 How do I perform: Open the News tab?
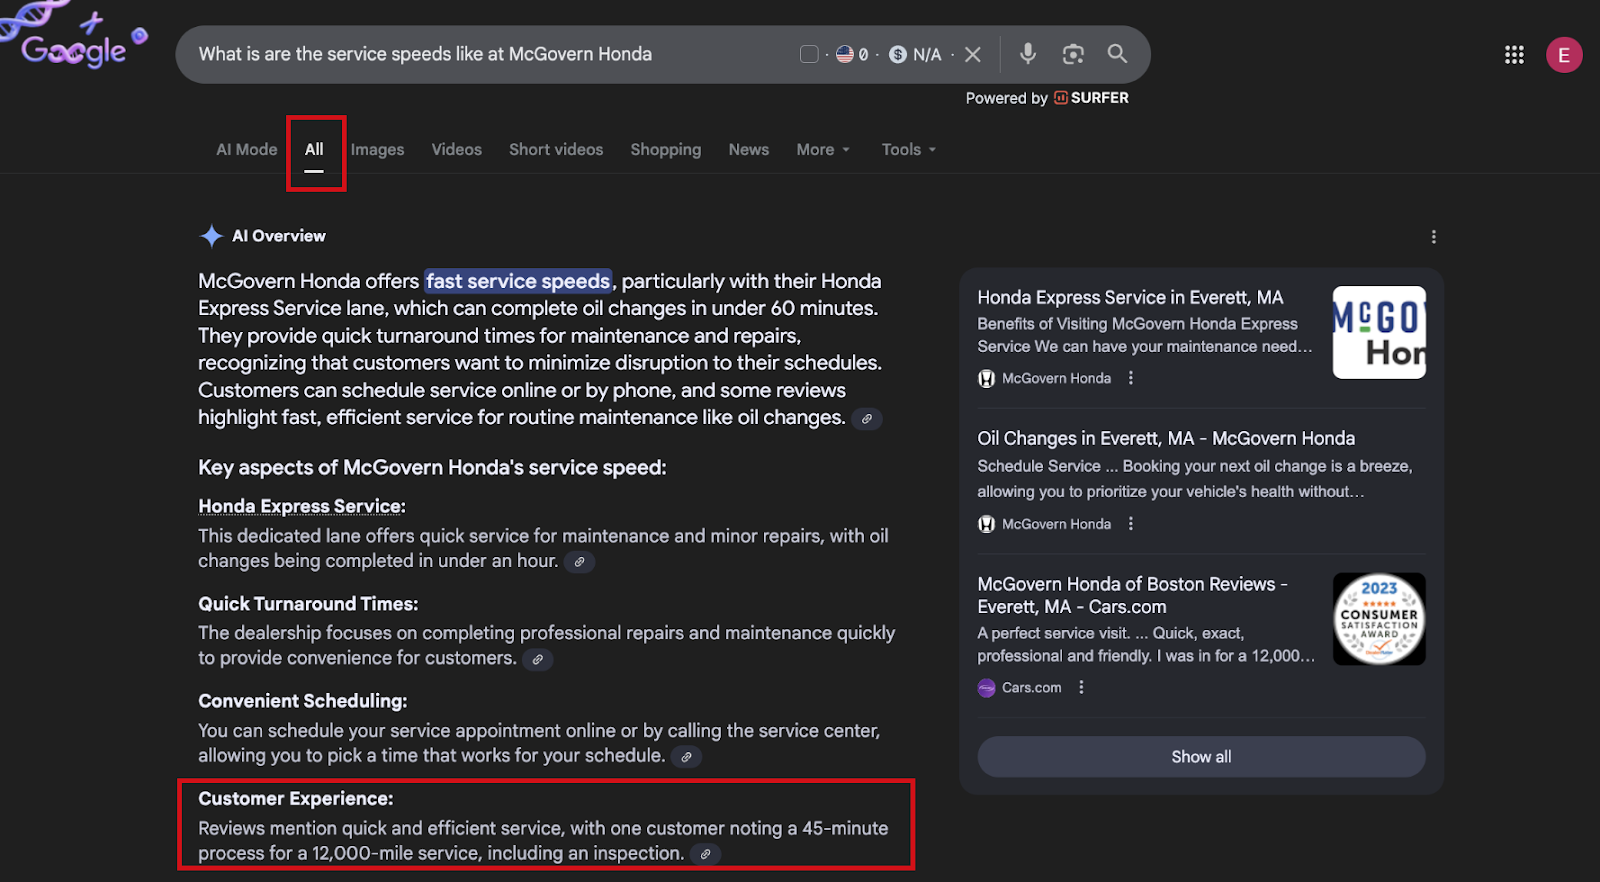coord(749,149)
